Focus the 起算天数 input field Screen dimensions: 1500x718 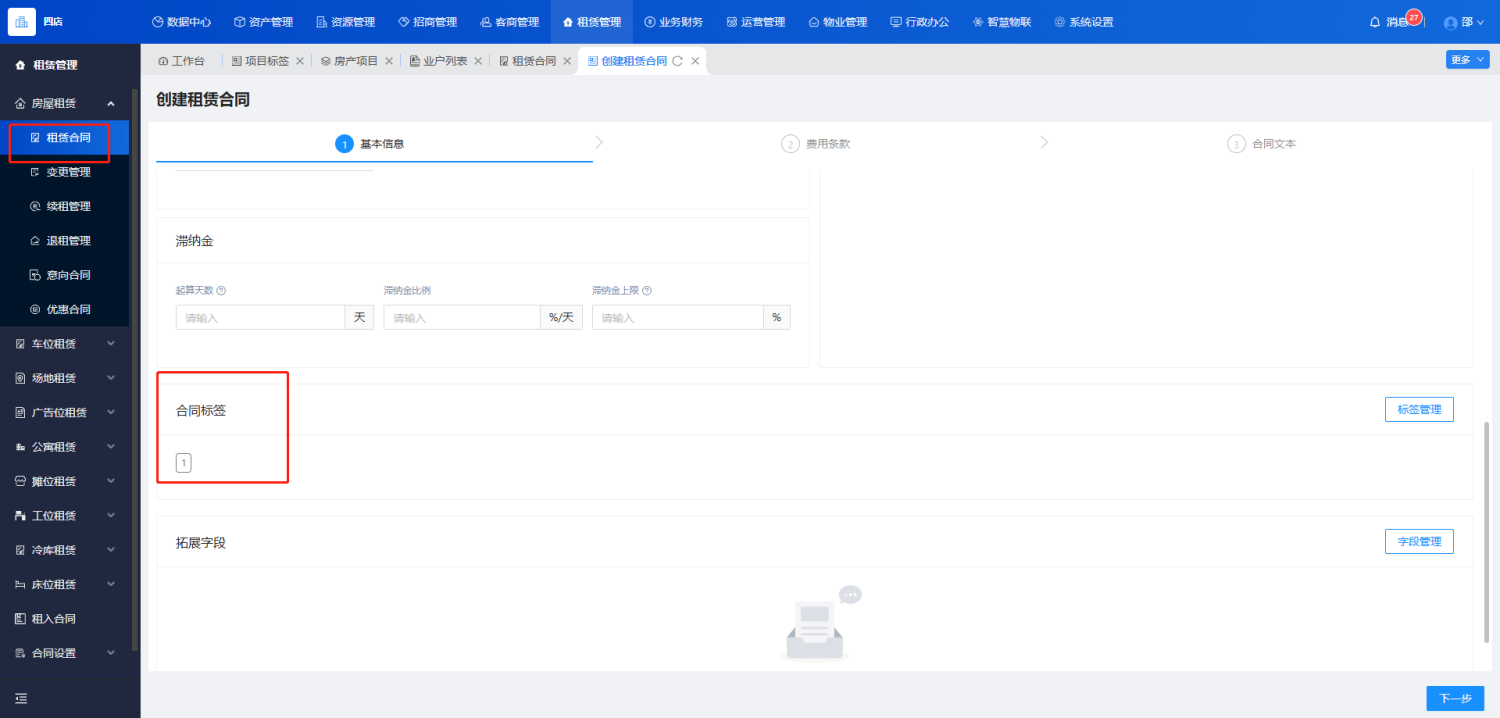[x=260, y=318]
